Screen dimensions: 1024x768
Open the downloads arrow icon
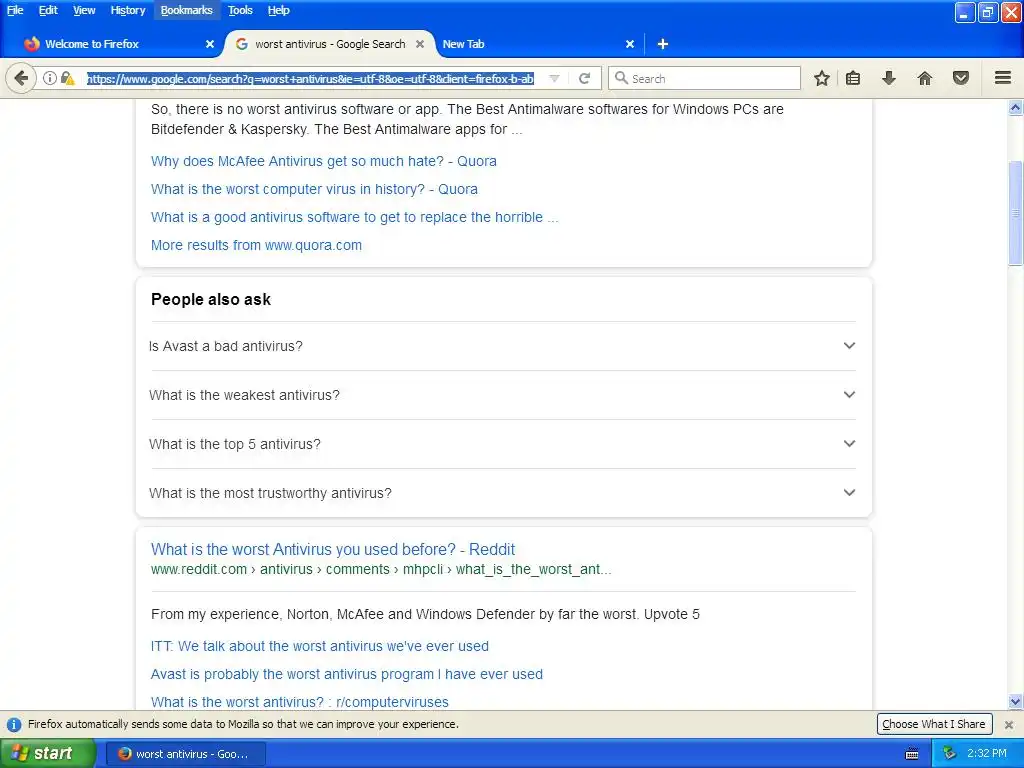888,78
